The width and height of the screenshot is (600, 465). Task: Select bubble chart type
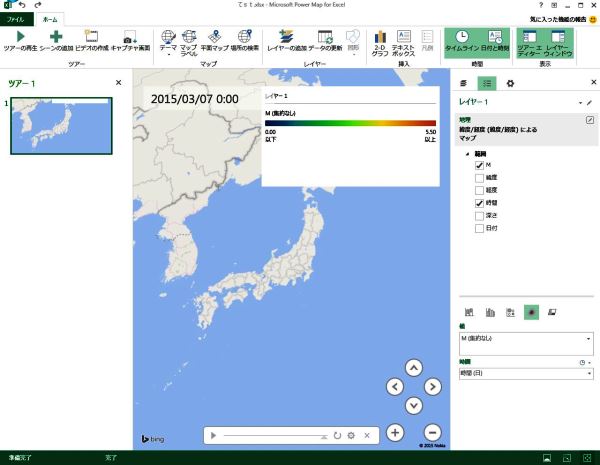click(510, 312)
